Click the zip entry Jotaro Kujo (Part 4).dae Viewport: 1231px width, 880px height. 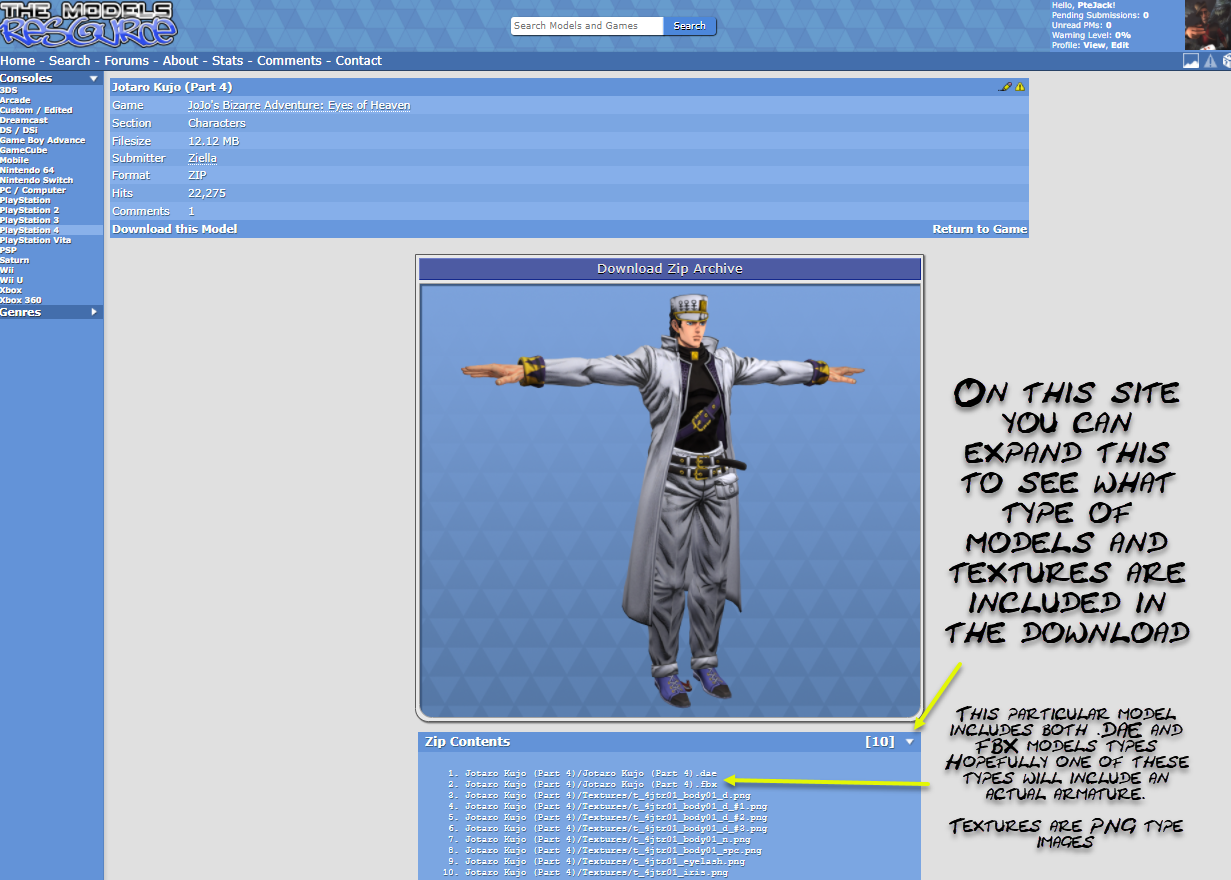tap(591, 773)
